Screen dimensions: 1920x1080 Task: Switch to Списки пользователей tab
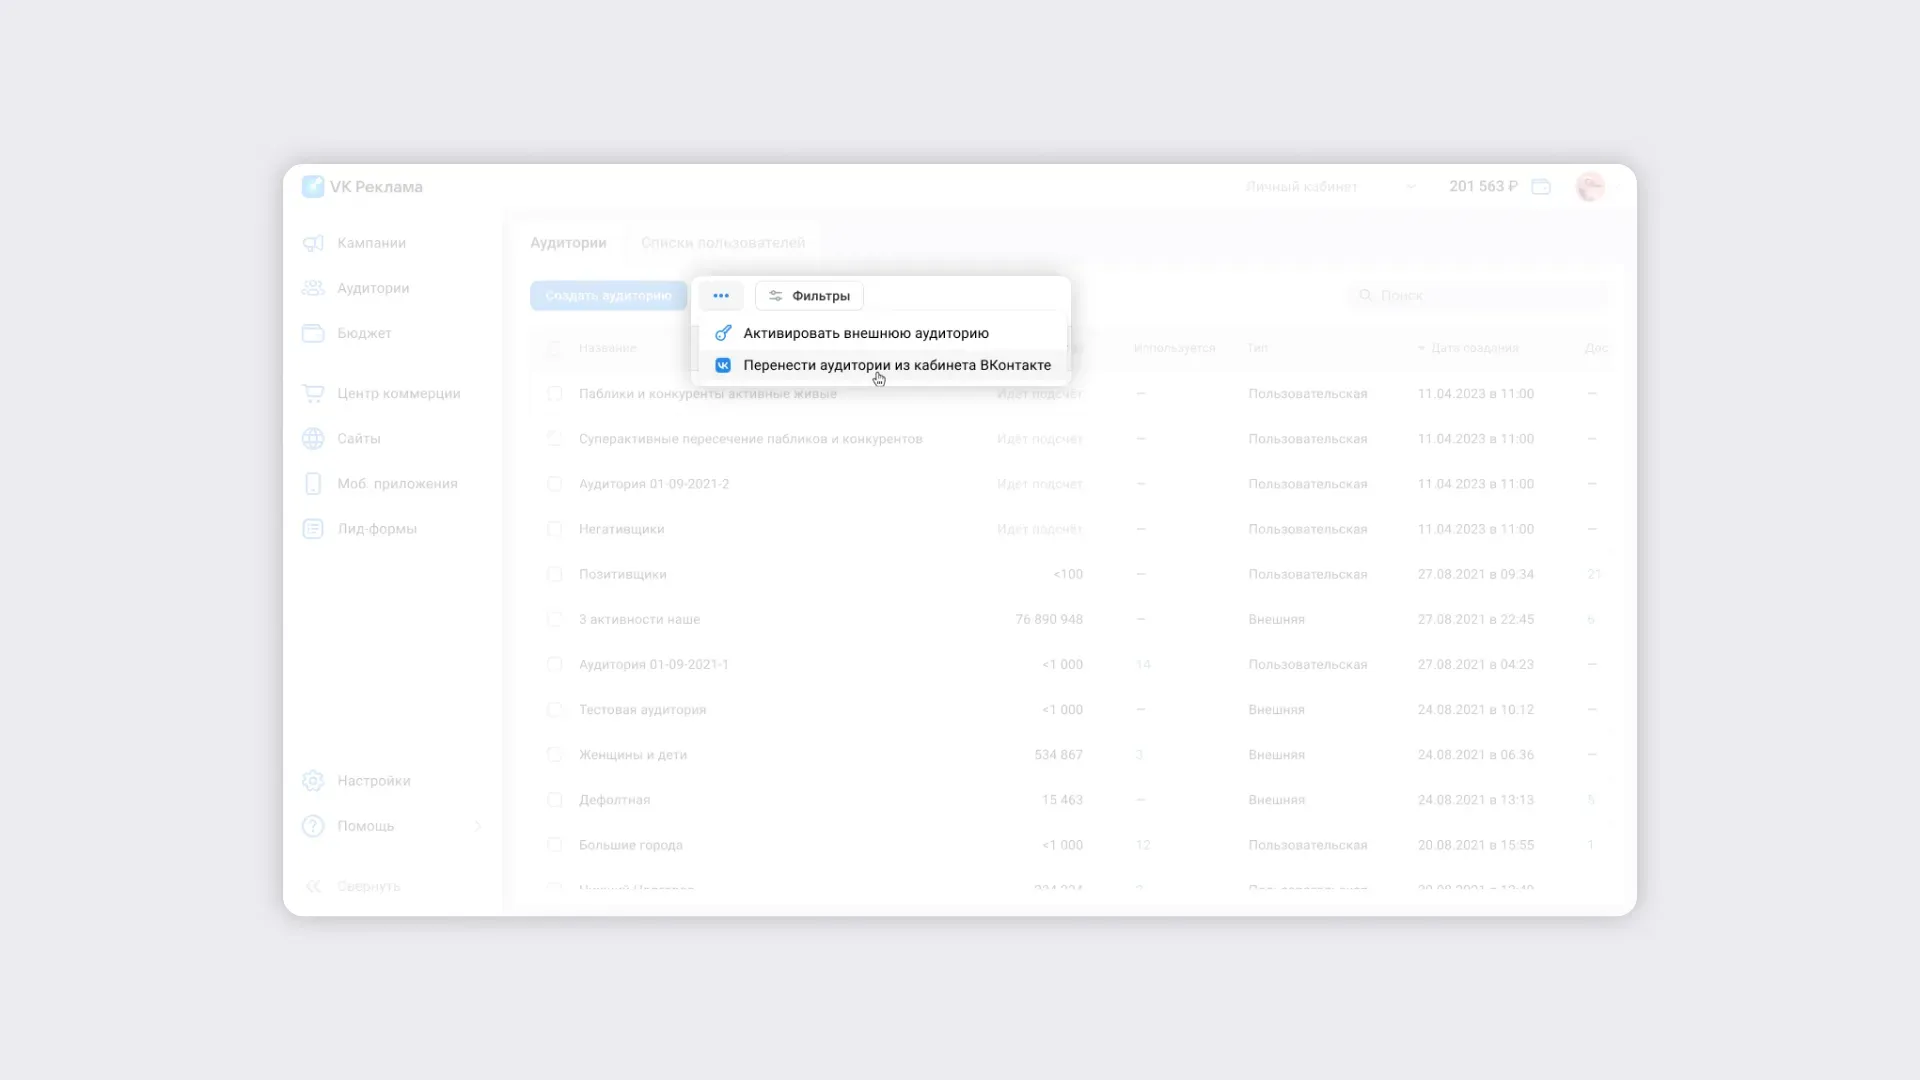(722, 243)
